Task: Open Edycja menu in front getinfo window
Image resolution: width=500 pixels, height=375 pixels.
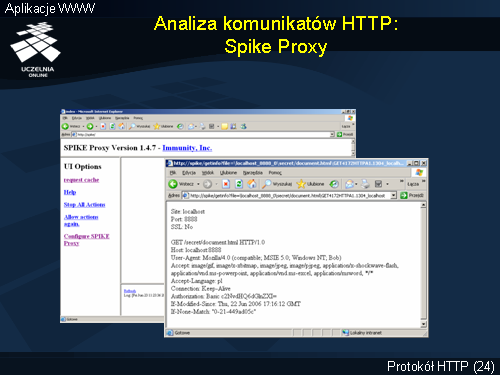Action: (x=189, y=173)
